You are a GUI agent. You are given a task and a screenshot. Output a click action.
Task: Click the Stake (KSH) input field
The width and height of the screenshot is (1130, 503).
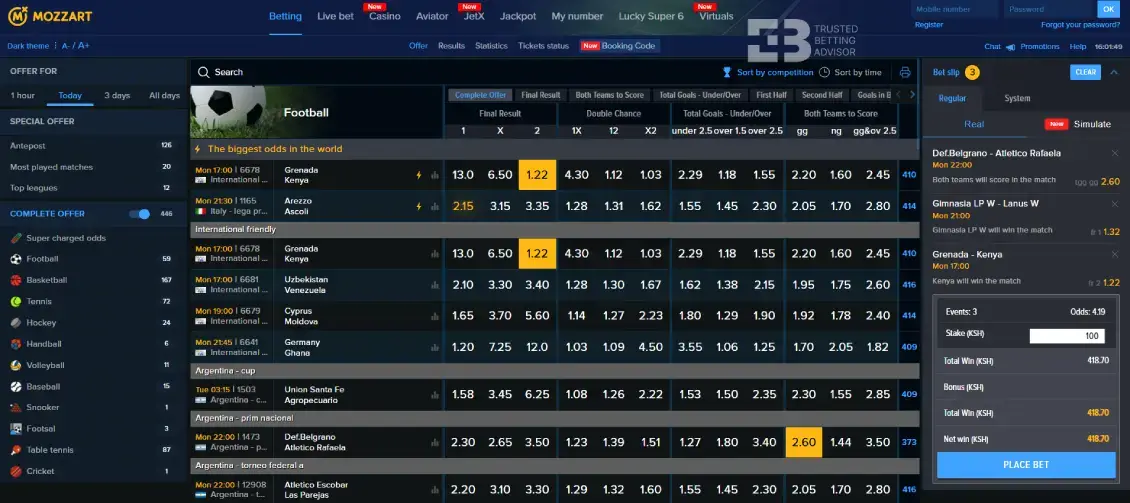point(1067,336)
